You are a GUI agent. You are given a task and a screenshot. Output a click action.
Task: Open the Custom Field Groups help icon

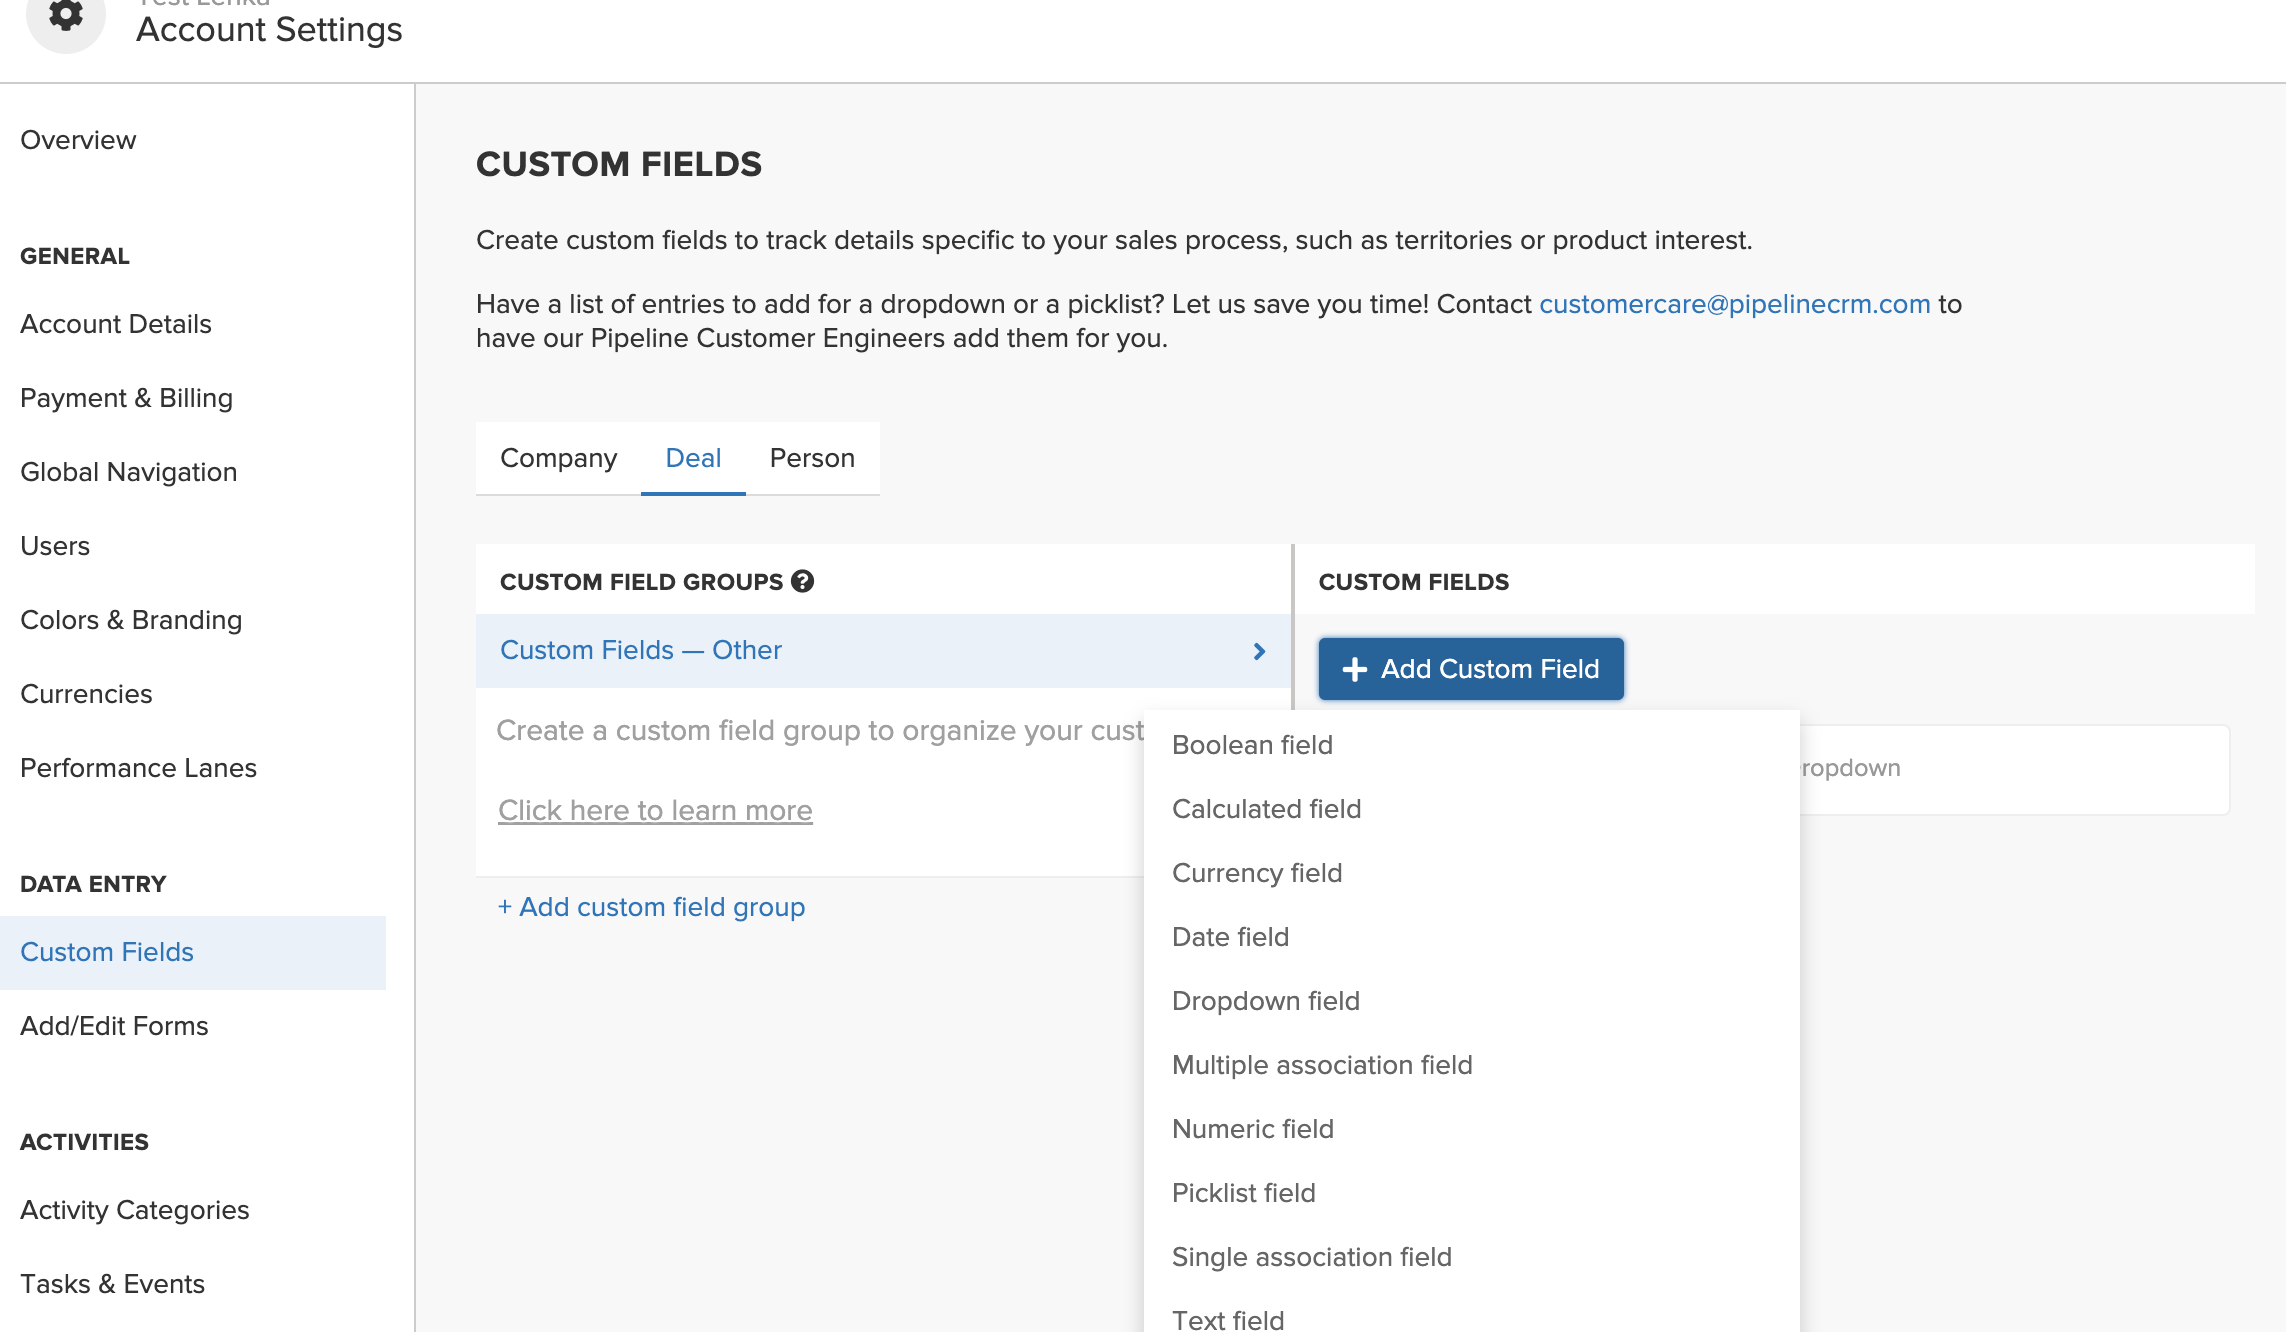(803, 581)
